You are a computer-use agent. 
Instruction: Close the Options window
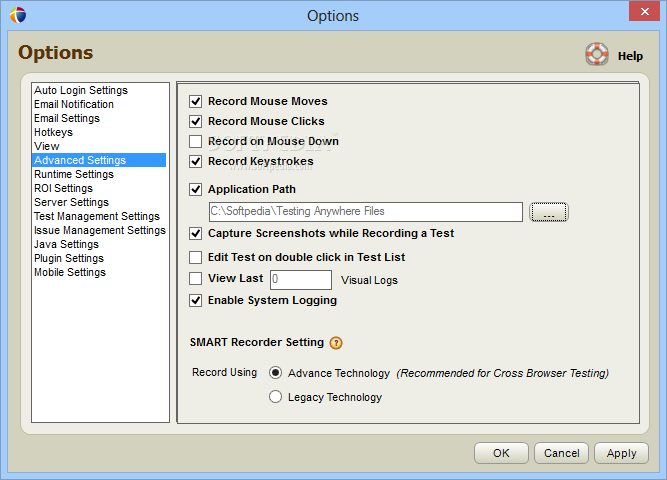pos(644,11)
